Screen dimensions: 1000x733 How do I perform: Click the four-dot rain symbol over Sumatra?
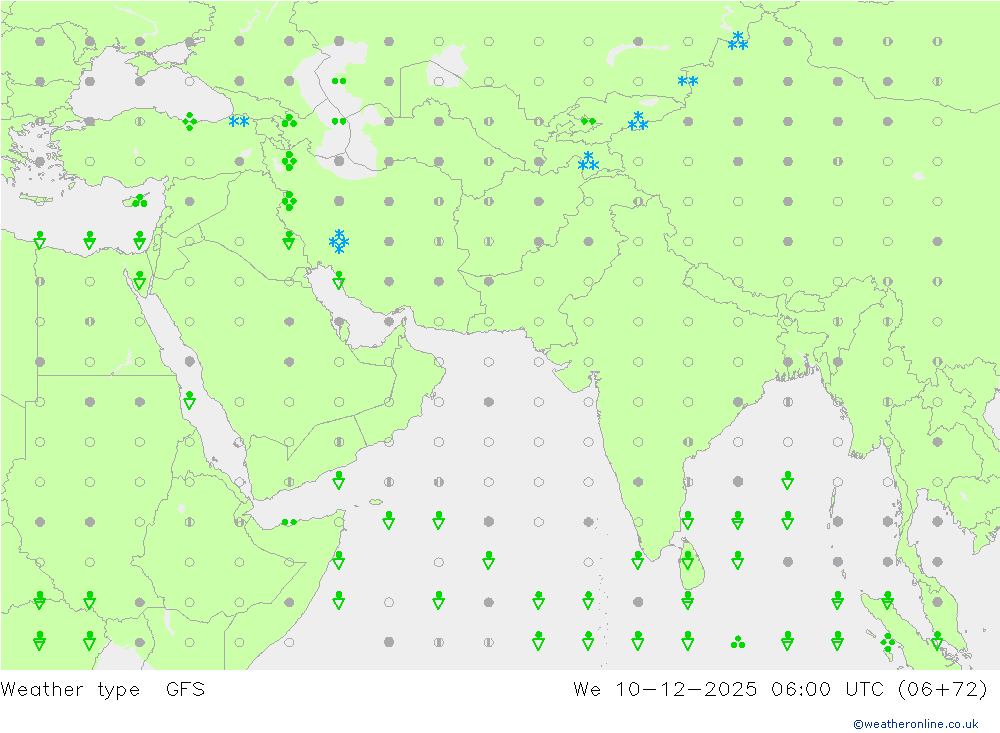[x=888, y=642]
